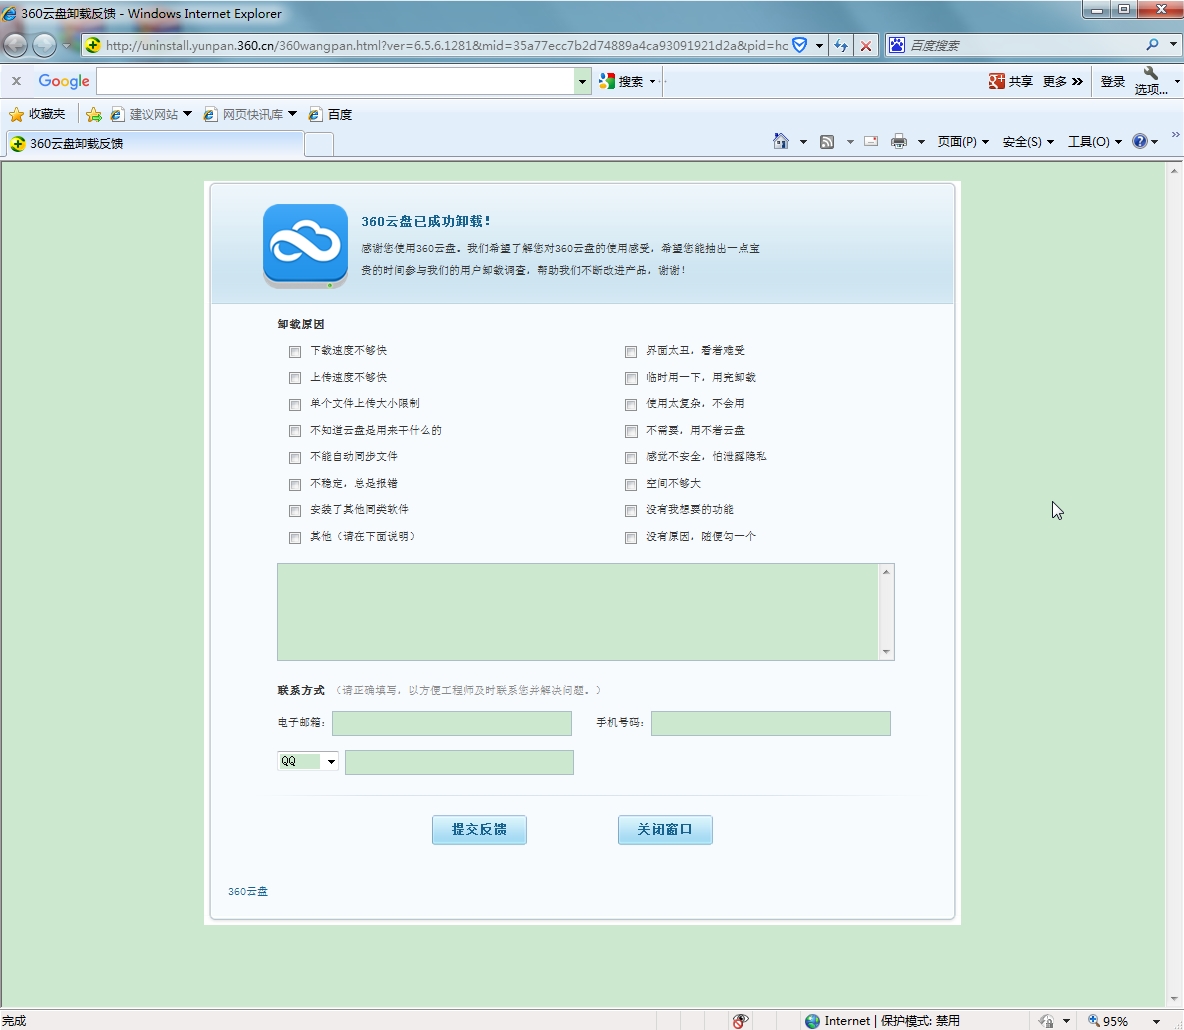Viewport: 1184px width, 1030px height.
Task: Click 登录 sign-in on Google toolbar
Action: coord(1112,82)
